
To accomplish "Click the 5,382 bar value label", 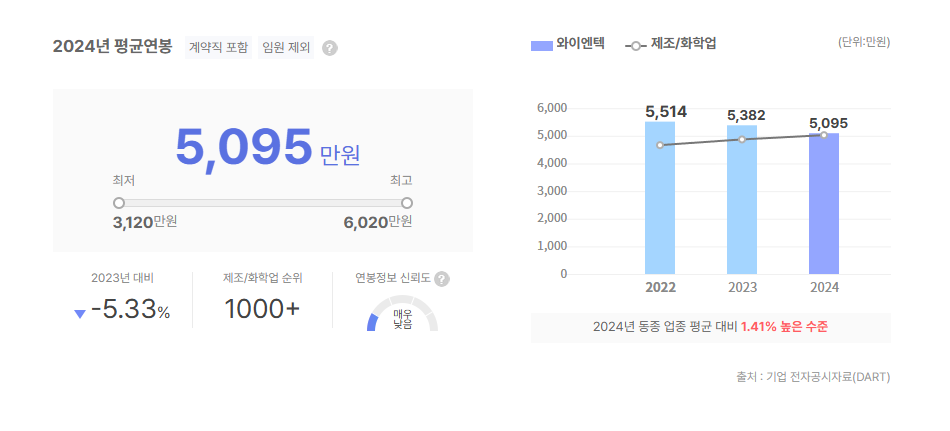I will tap(746, 115).
